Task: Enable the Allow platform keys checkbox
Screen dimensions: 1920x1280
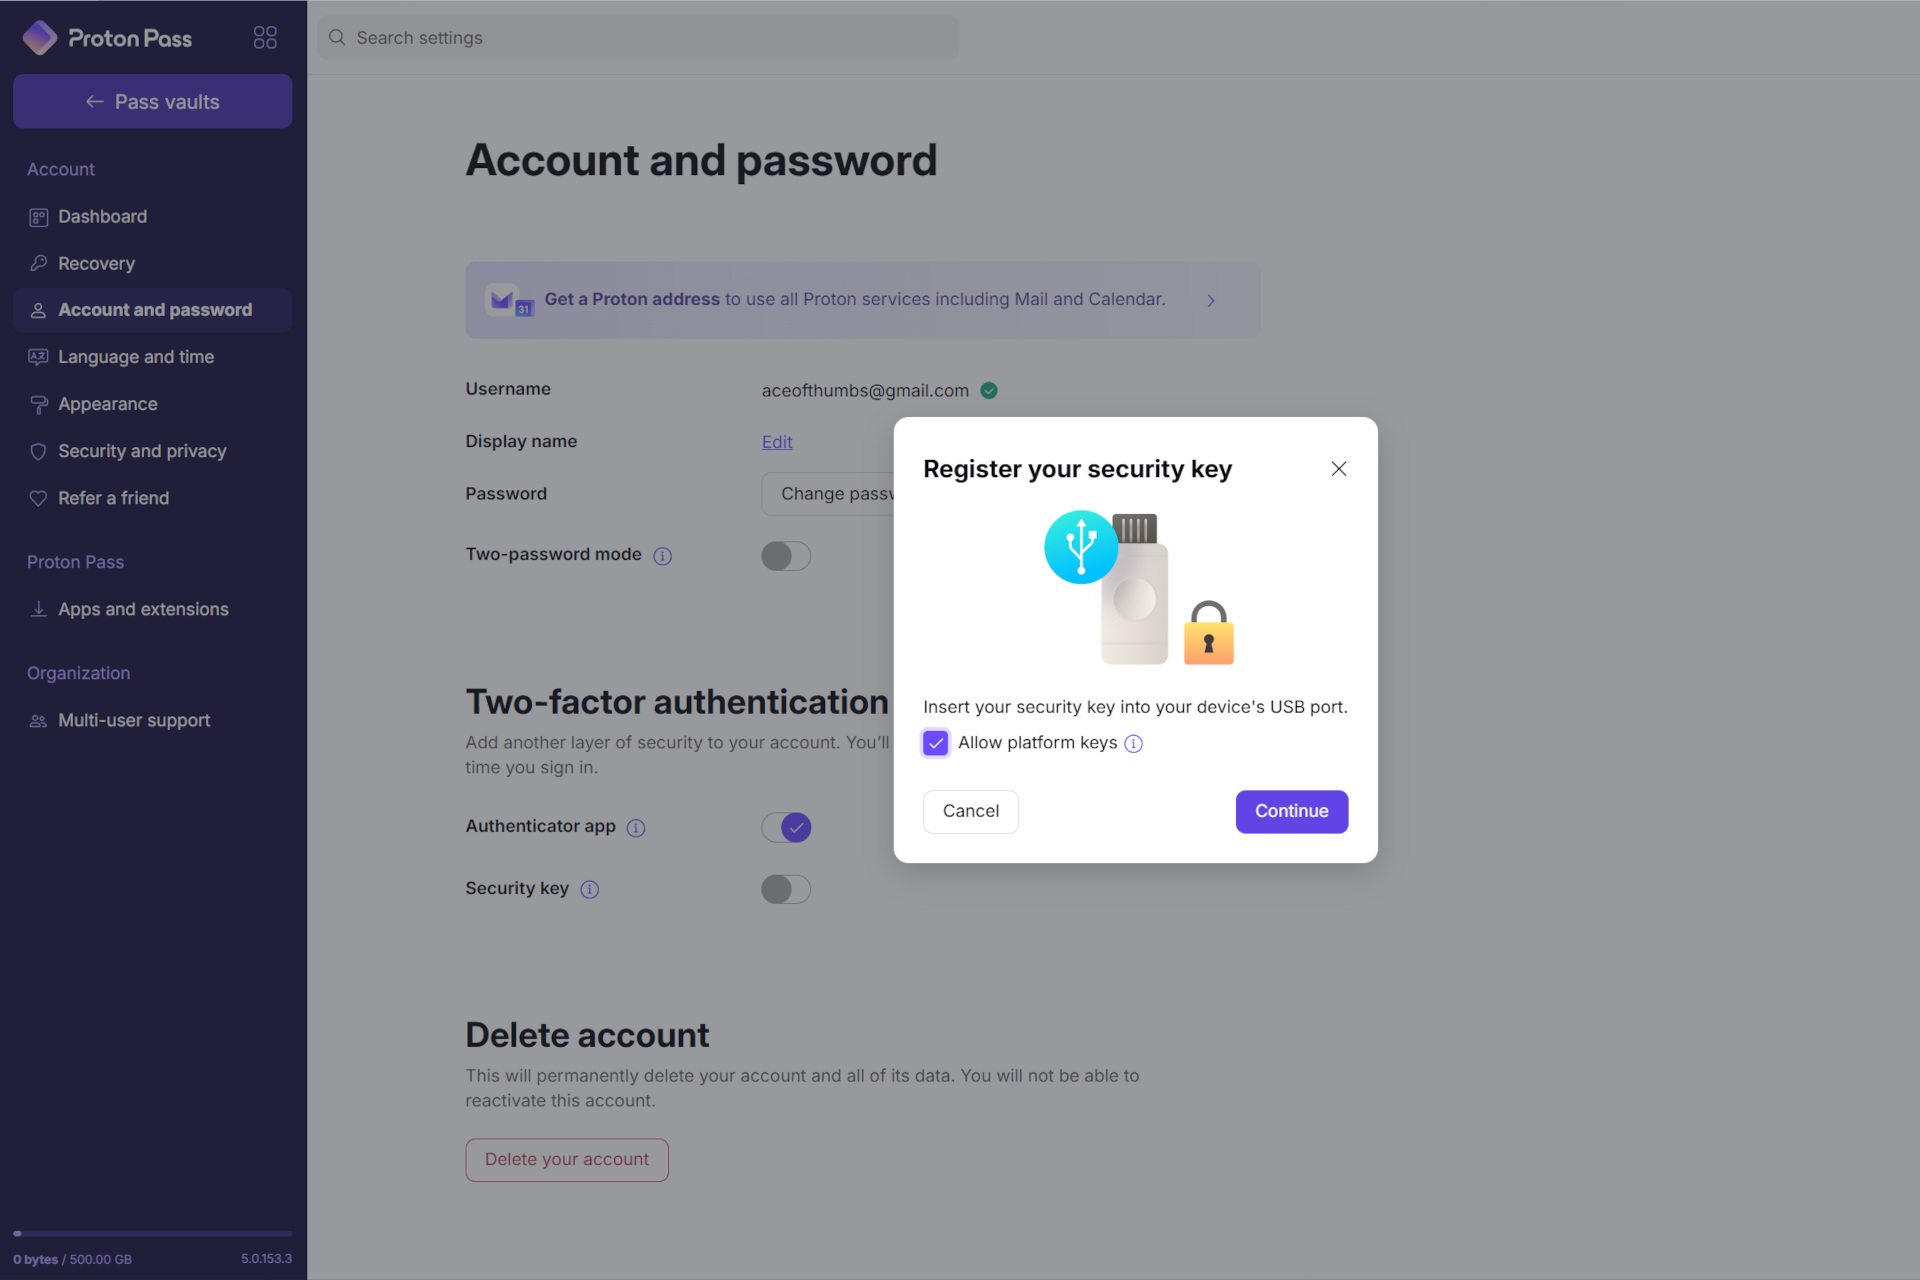Action: pyautogui.click(x=934, y=741)
